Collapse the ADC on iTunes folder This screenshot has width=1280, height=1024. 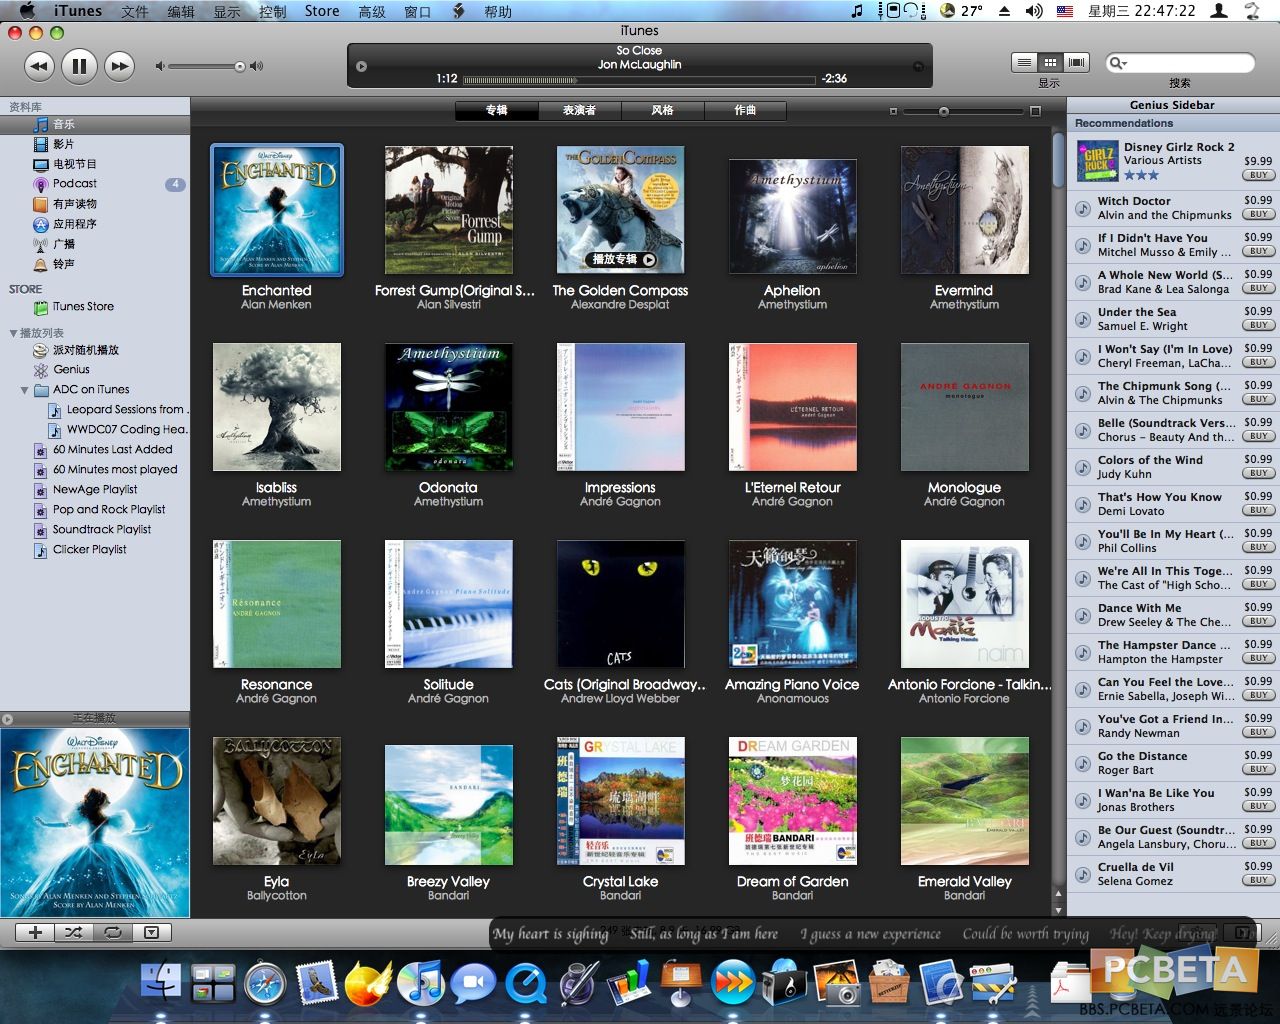coord(24,390)
